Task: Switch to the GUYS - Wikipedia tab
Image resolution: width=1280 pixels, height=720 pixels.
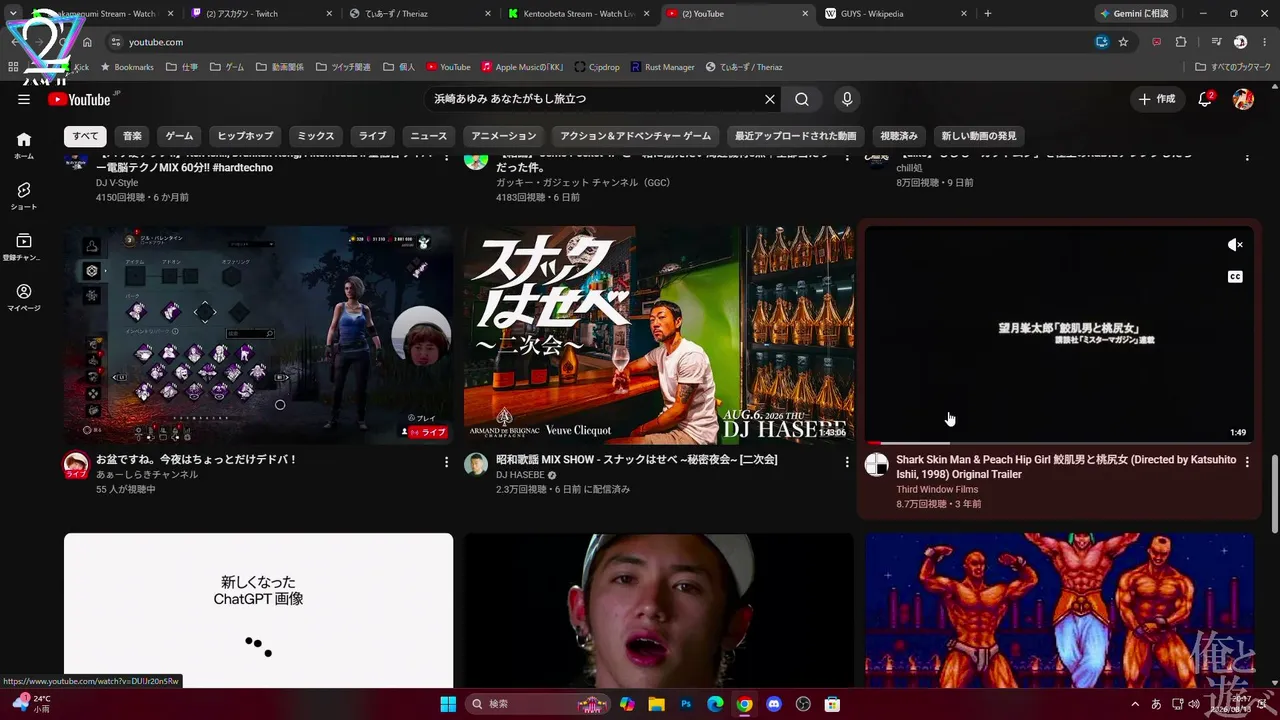Action: [x=896, y=14]
